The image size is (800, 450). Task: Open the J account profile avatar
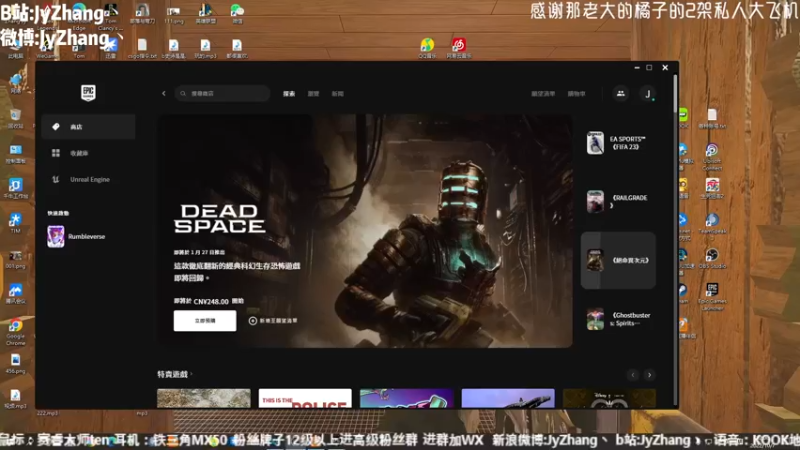coord(647,94)
